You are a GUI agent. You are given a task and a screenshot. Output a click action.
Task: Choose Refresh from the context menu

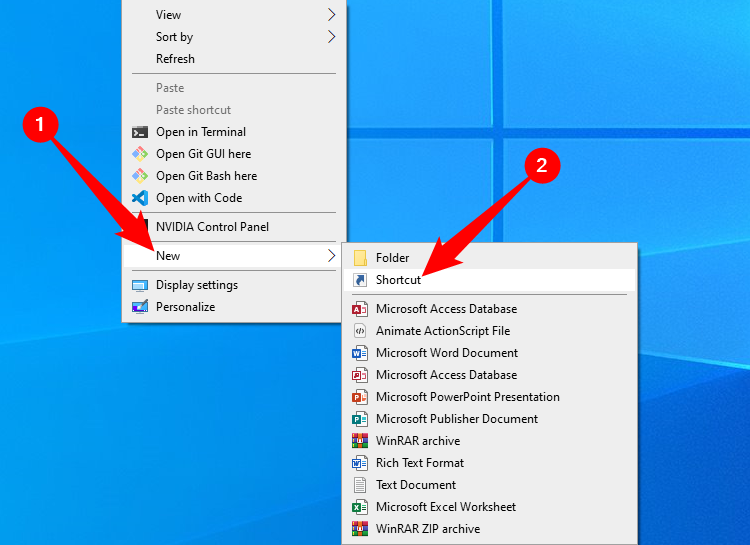tap(234, 59)
